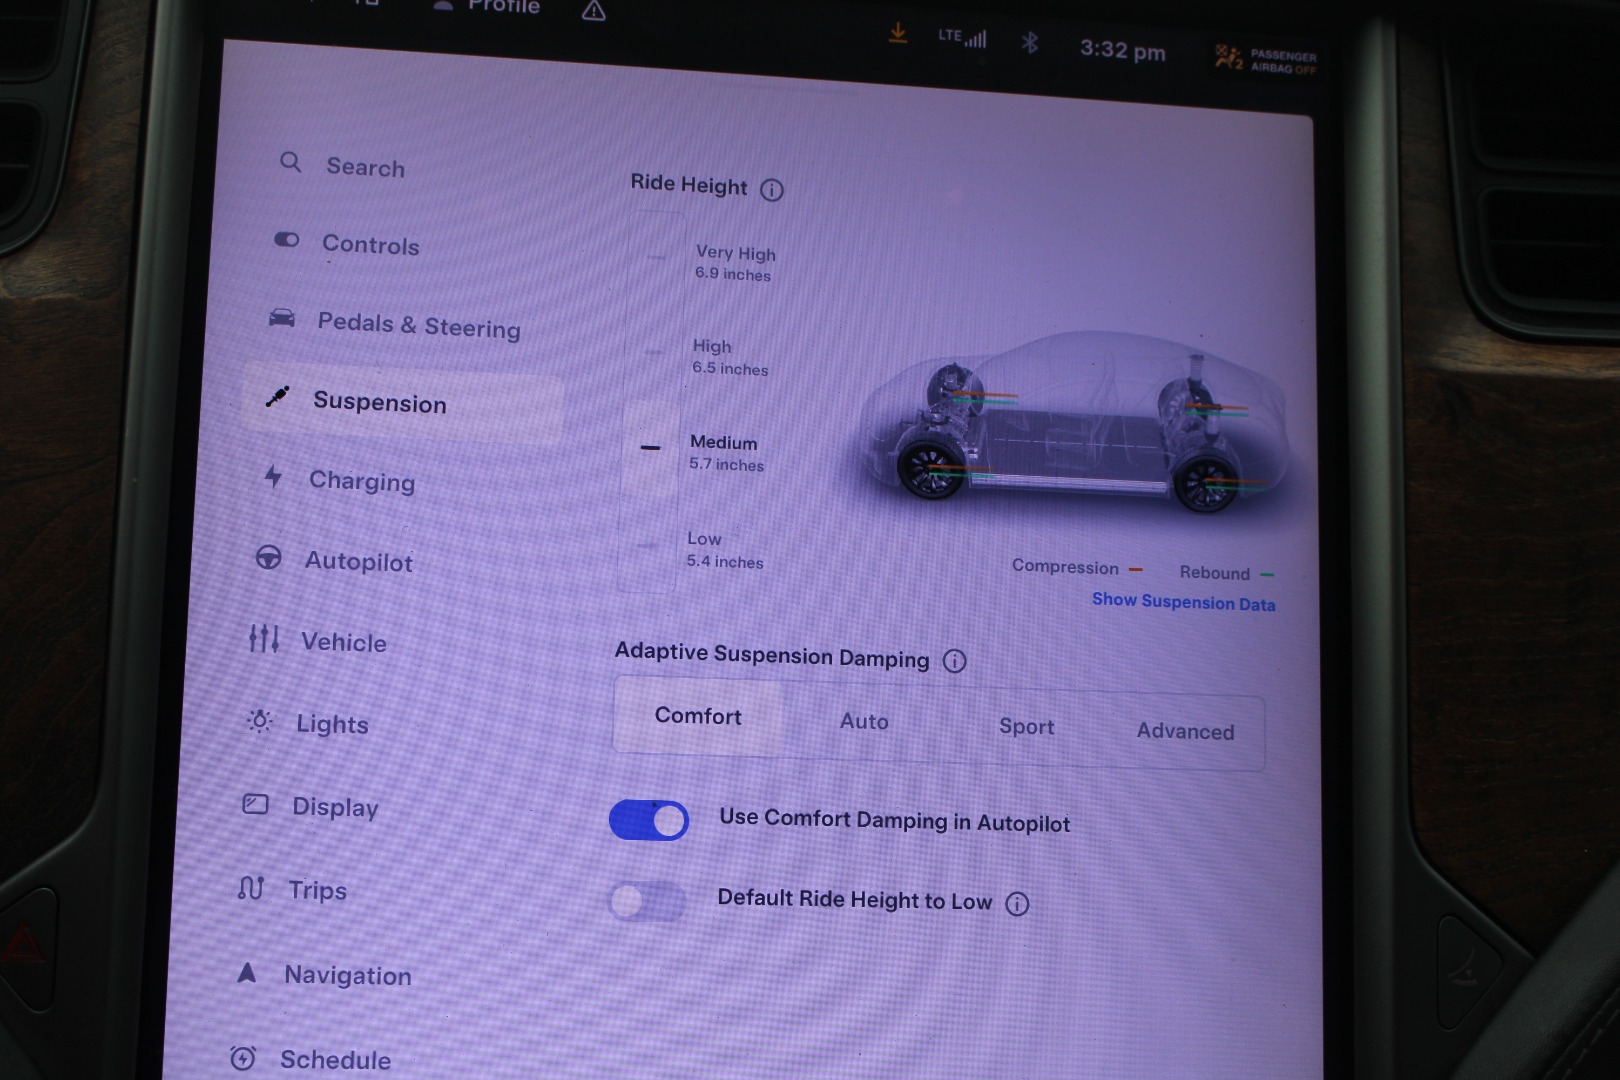Viewport: 1620px width, 1080px height.
Task: Go to Autopilot settings
Action: tap(358, 561)
